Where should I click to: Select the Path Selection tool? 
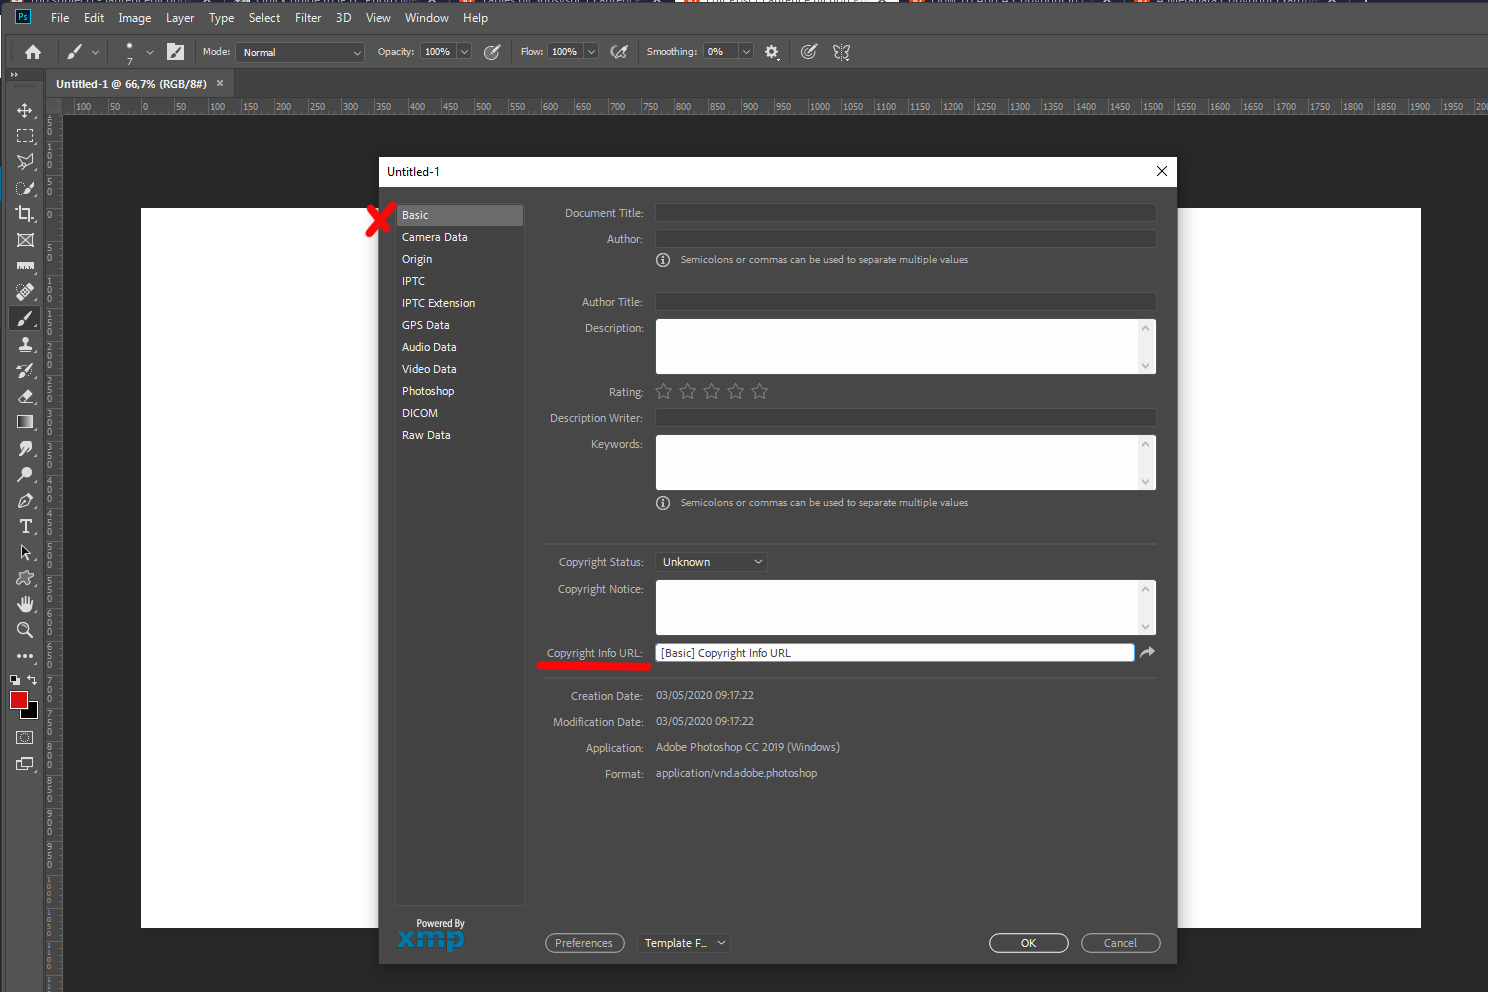click(x=25, y=552)
